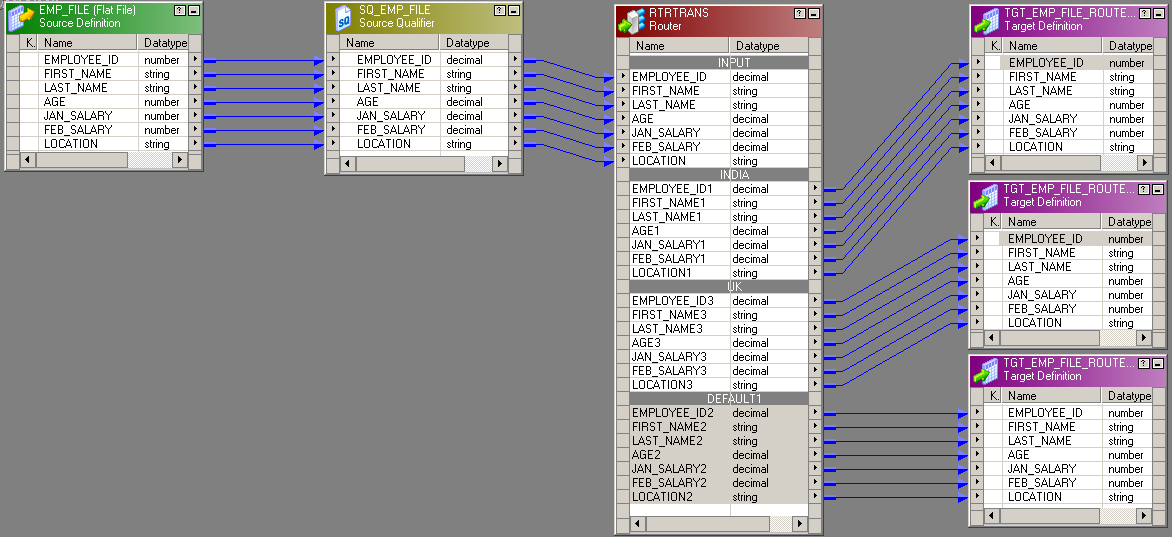Click left scroll arrow in EMP_FILE source scrollbar
Viewport: 1172px width, 537px height.
[27, 160]
